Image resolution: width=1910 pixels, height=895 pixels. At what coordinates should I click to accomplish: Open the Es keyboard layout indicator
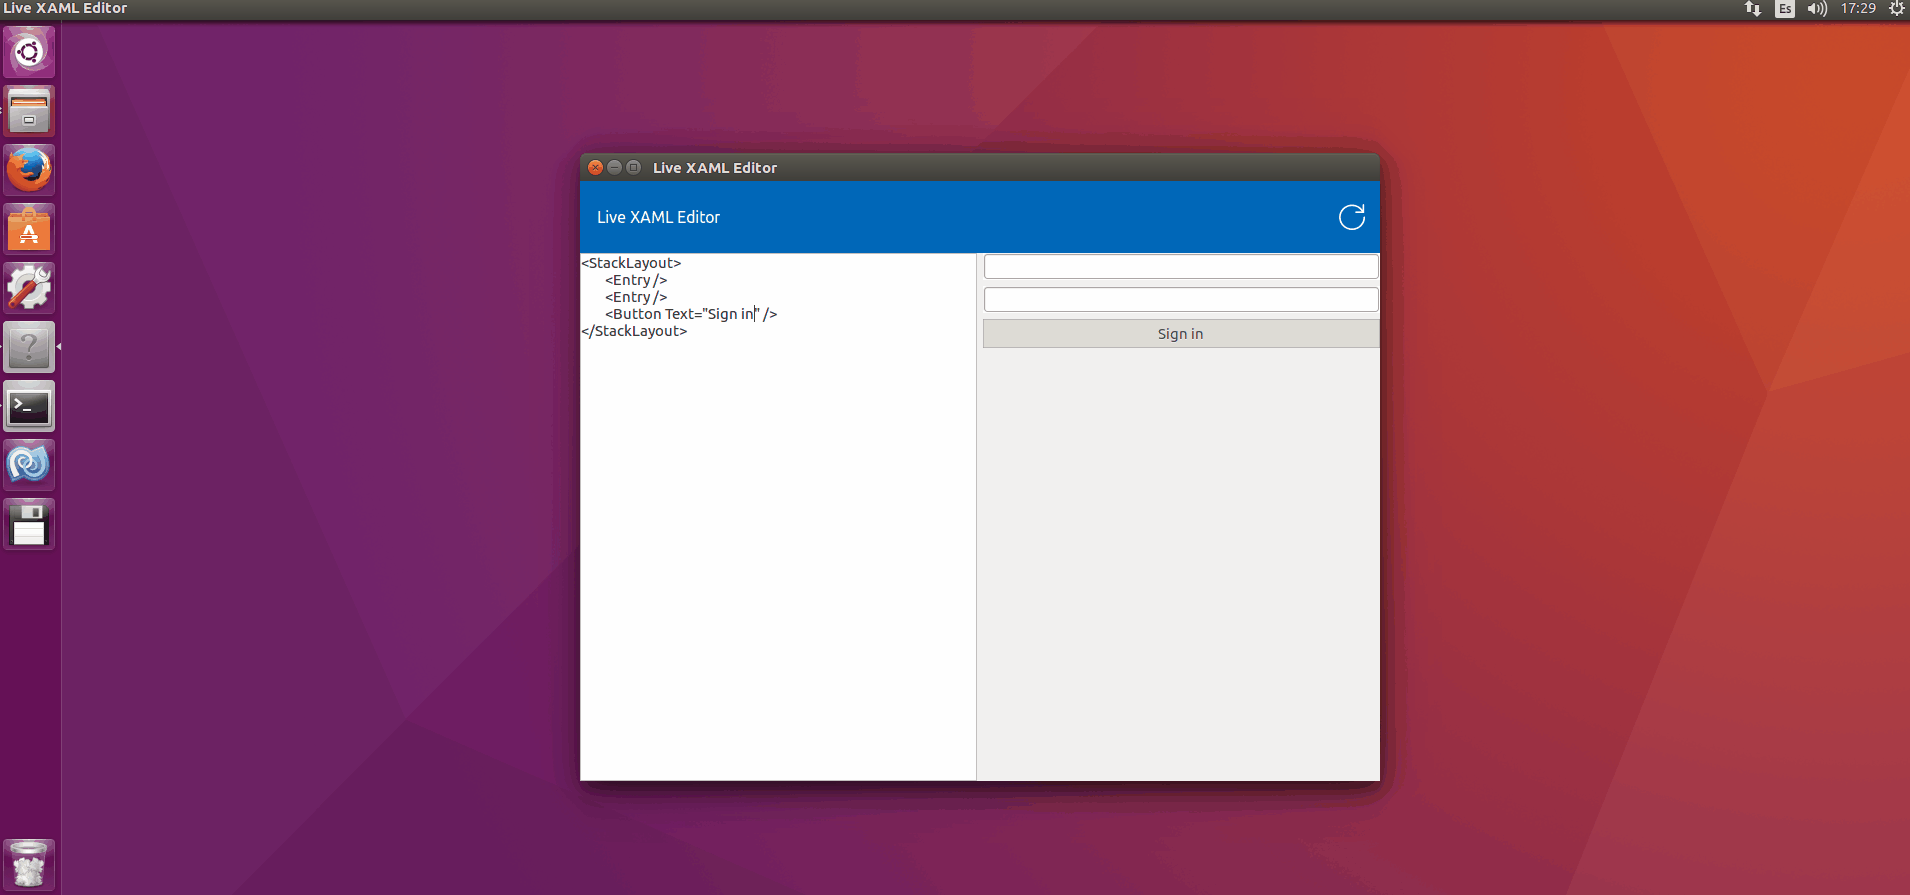[1785, 9]
